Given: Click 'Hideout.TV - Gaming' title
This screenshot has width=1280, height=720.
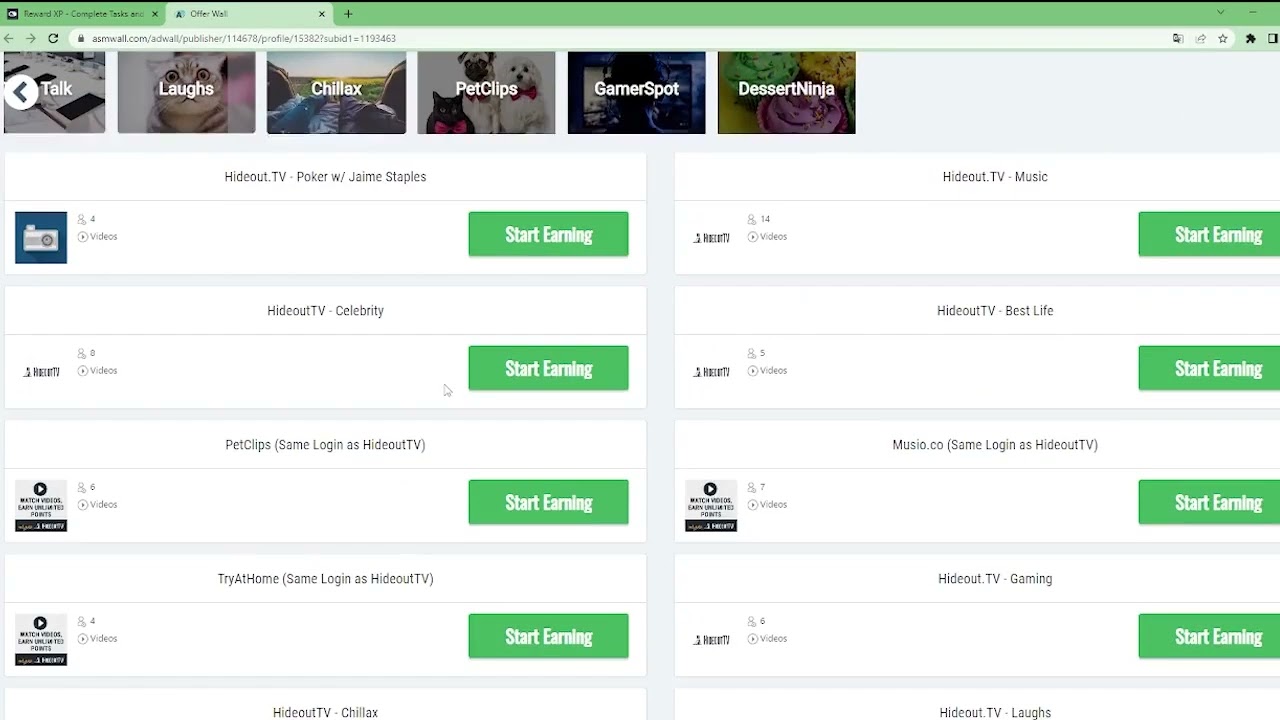Looking at the screenshot, I should pyautogui.click(x=995, y=579).
